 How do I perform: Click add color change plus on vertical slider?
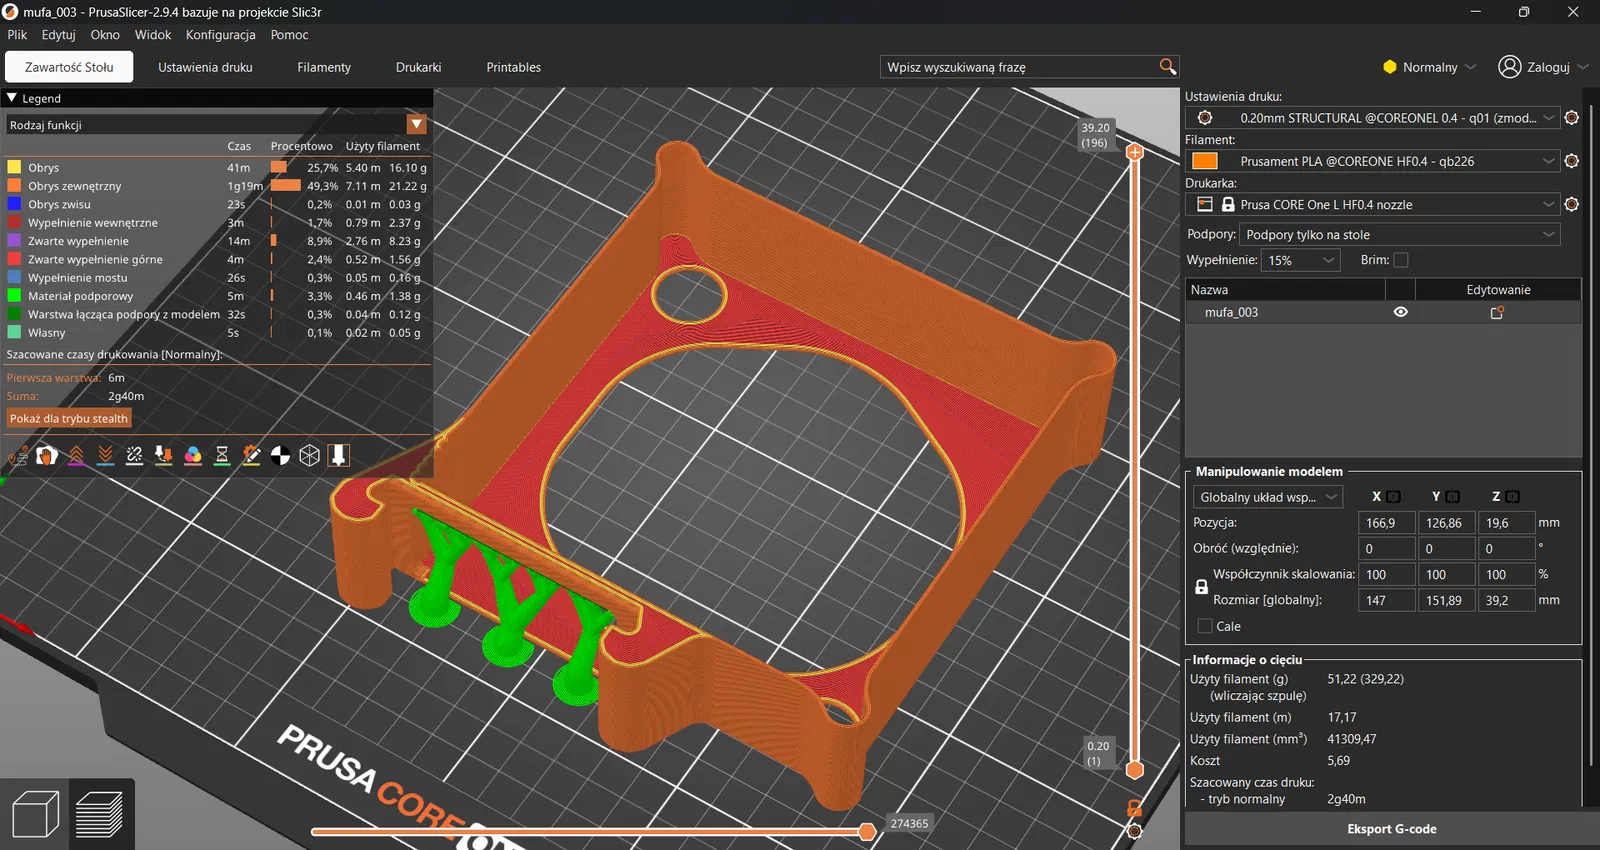[x=1135, y=152]
